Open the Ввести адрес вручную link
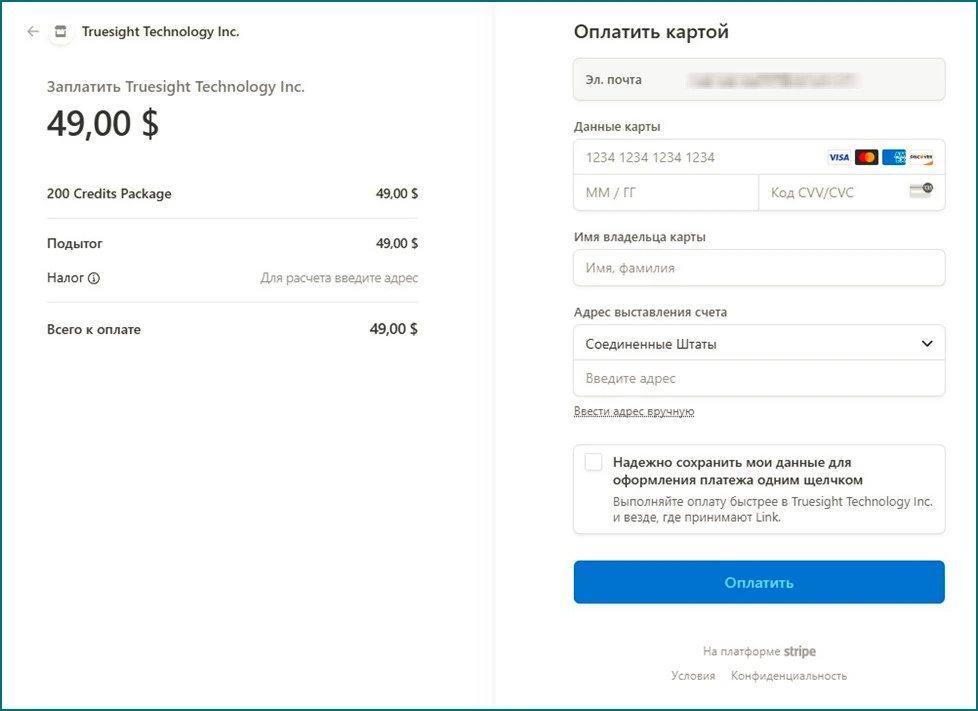 (634, 411)
